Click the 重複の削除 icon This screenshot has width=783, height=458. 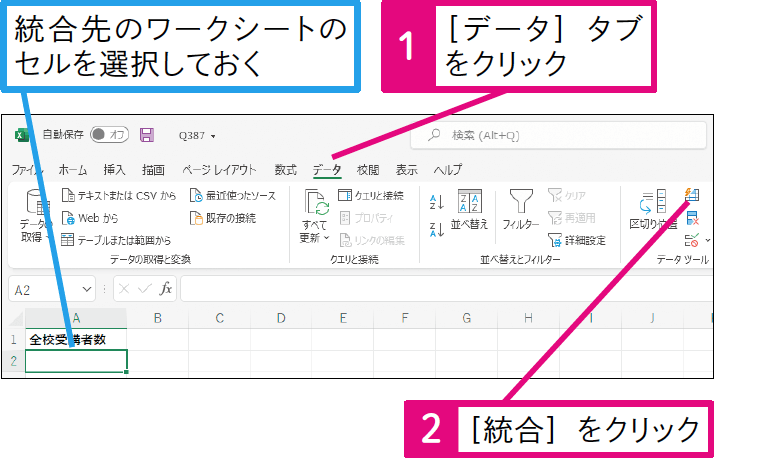(x=692, y=218)
